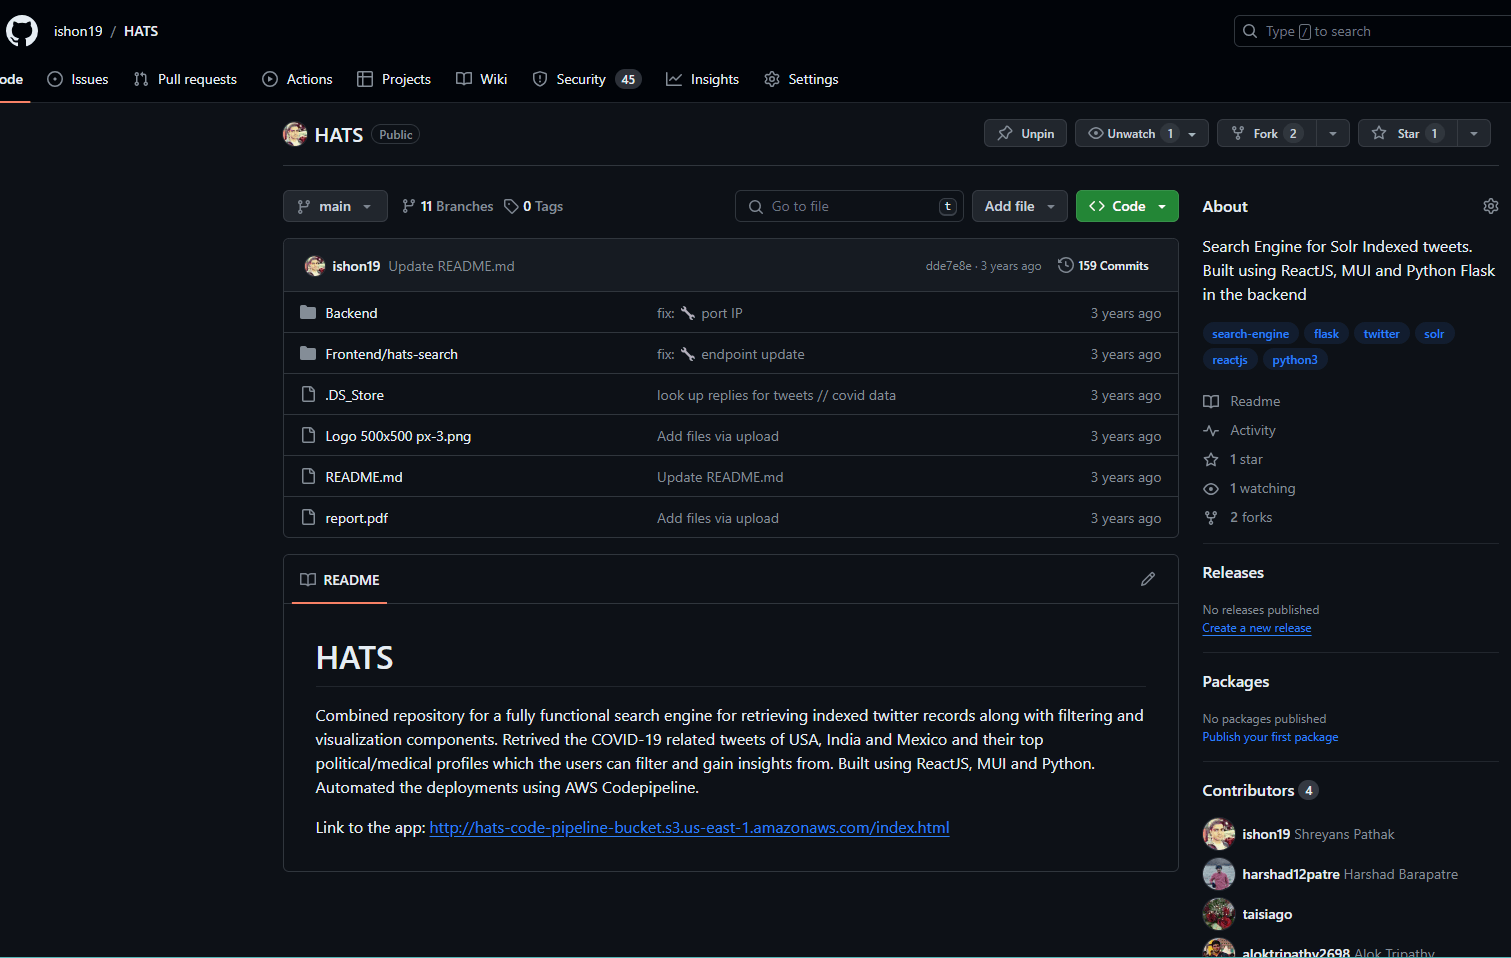Focus the Go to file search box
The width and height of the screenshot is (1511, 958).
click(849, 206)
